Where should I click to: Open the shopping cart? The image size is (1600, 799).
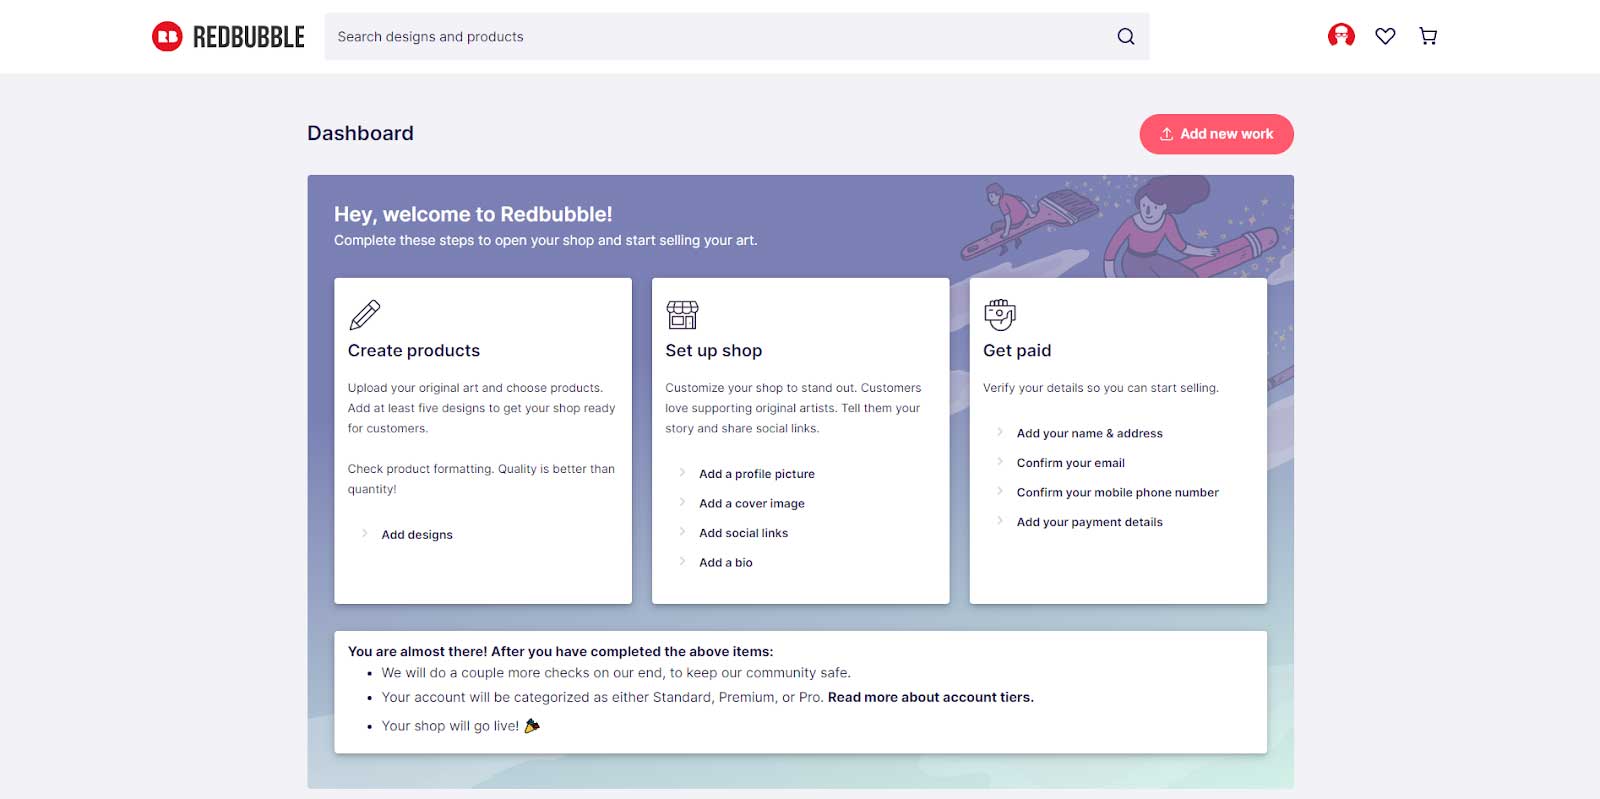[x=1428, y=36]
